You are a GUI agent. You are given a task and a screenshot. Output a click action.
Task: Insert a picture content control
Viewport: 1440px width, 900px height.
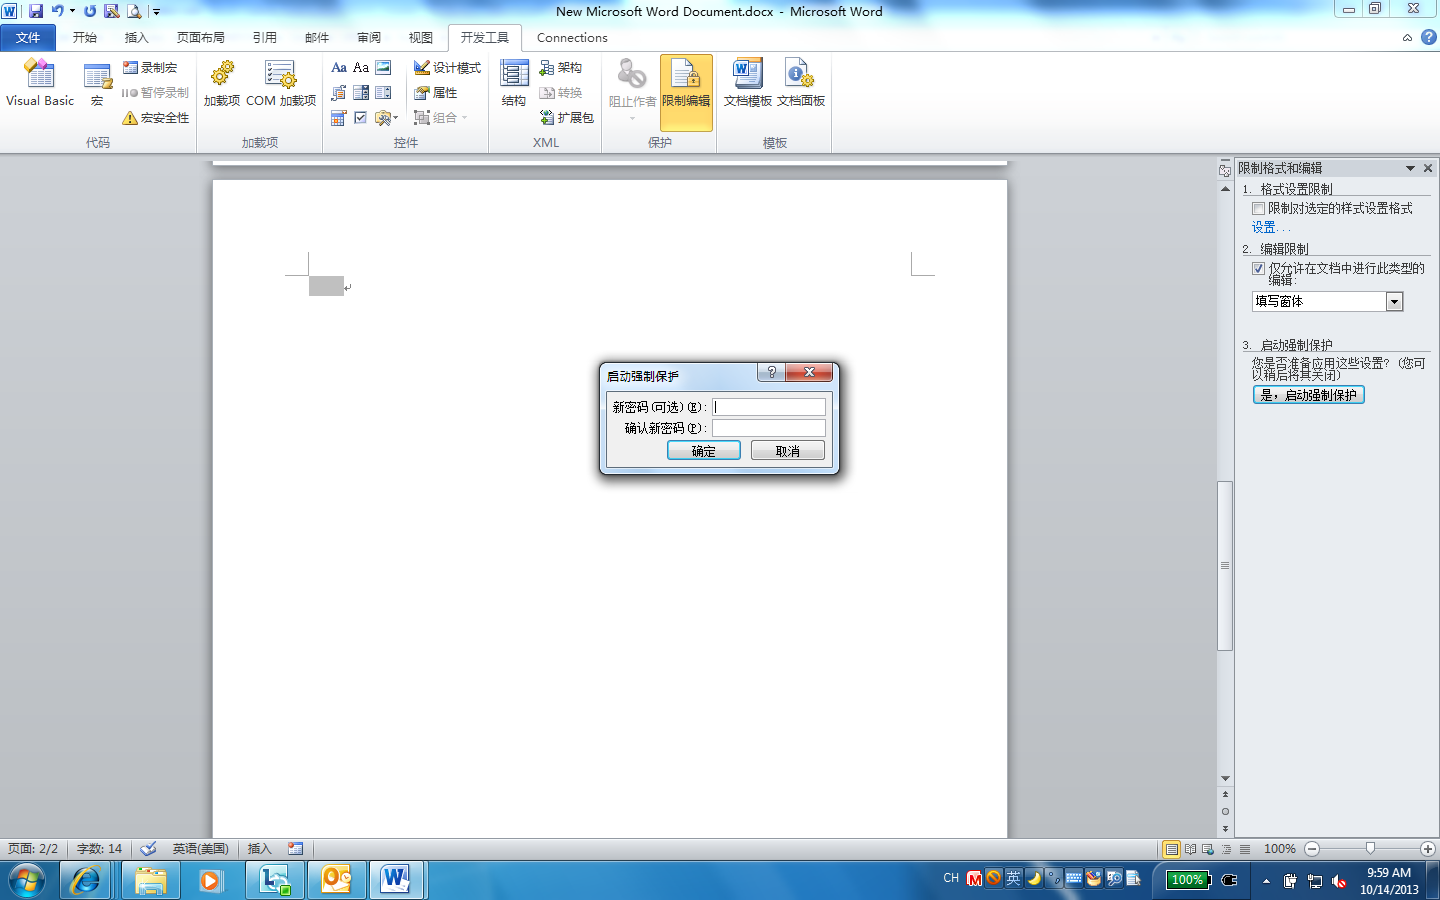(383, 67)
